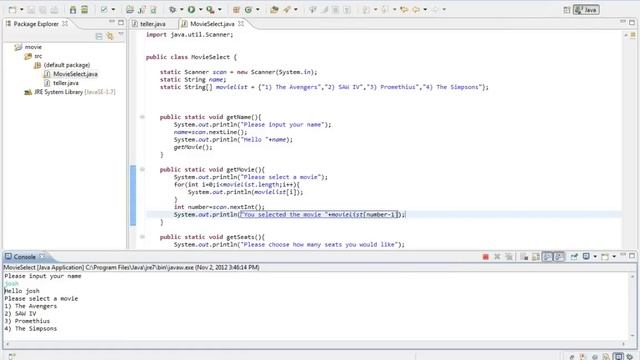The height and width of the screenshot is (360, 640).
Task: Close the Package Explorer view
Action: (65, 24)
